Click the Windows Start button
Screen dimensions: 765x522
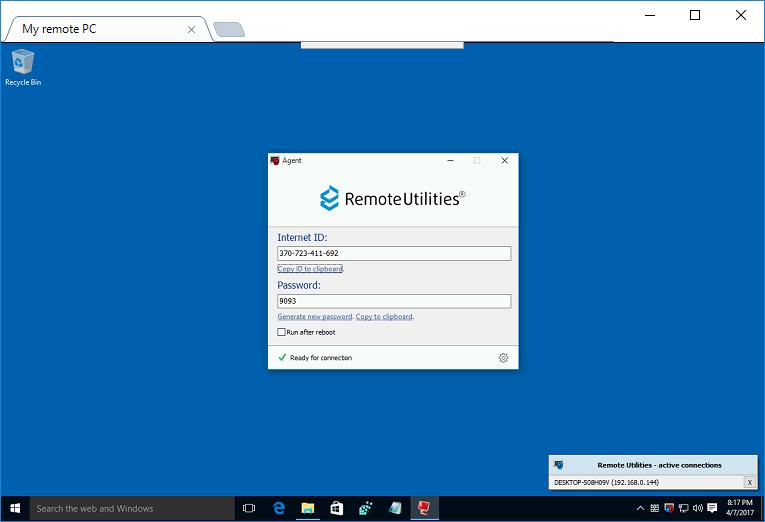[x=15, y=508]
